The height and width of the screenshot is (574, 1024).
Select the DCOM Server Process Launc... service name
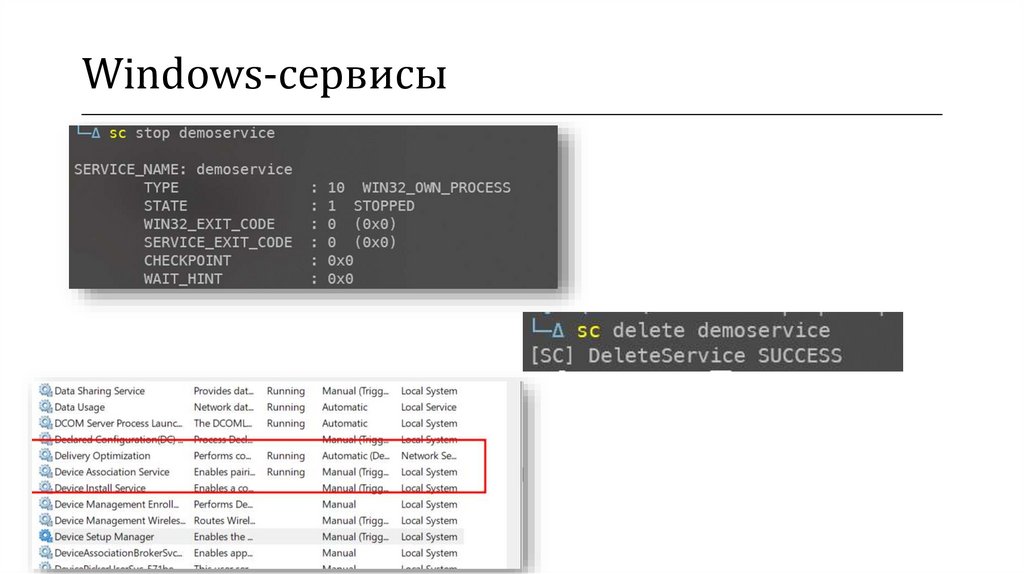(118, 423)
